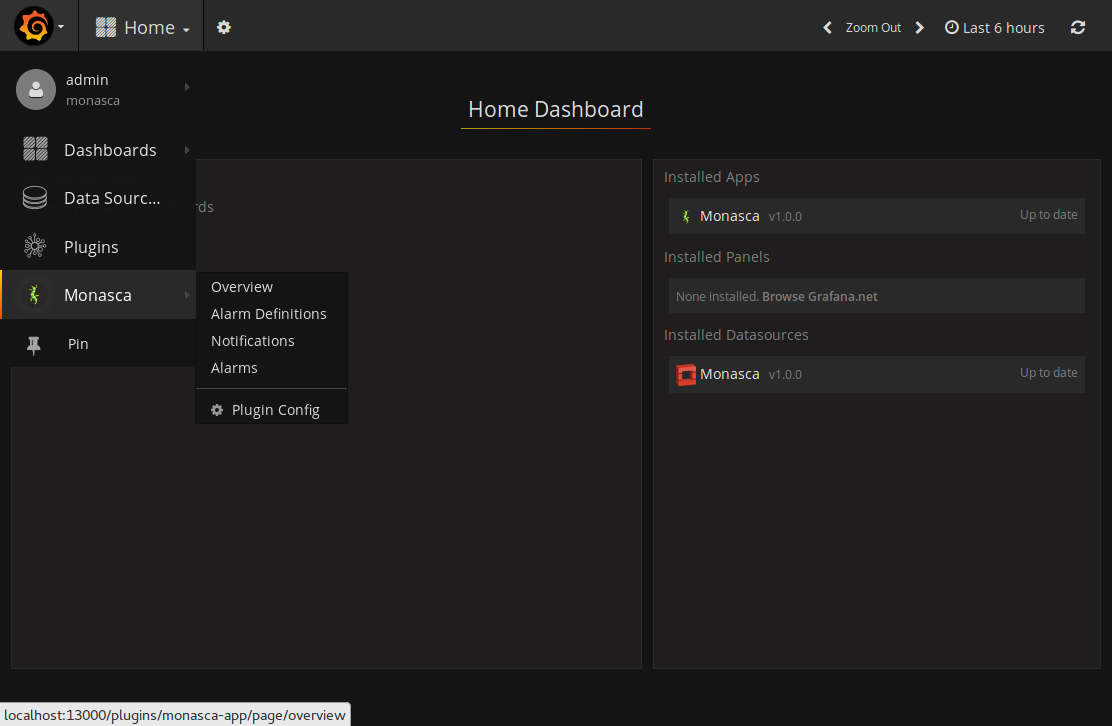Click the monasca organization name under admin
This screenshot has height=726, width=1112.
point(93,101)
